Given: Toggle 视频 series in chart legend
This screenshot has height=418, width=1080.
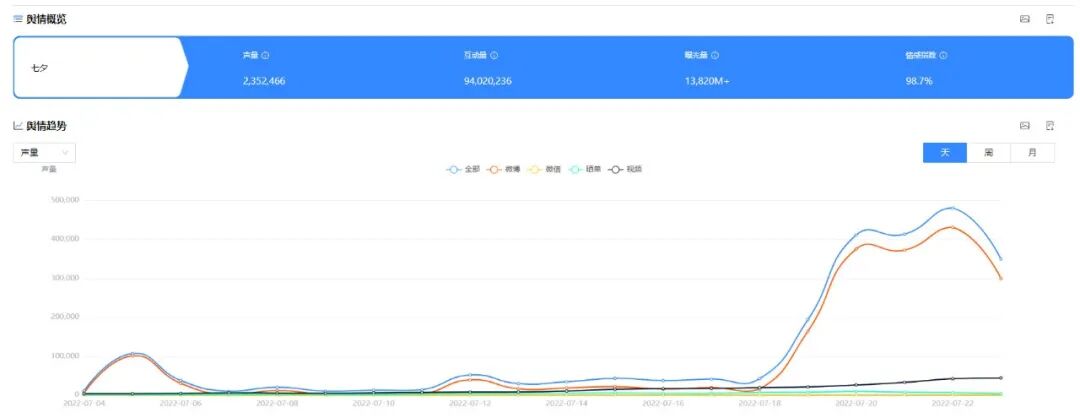Looking at the screenshot, I should point(625,169).
